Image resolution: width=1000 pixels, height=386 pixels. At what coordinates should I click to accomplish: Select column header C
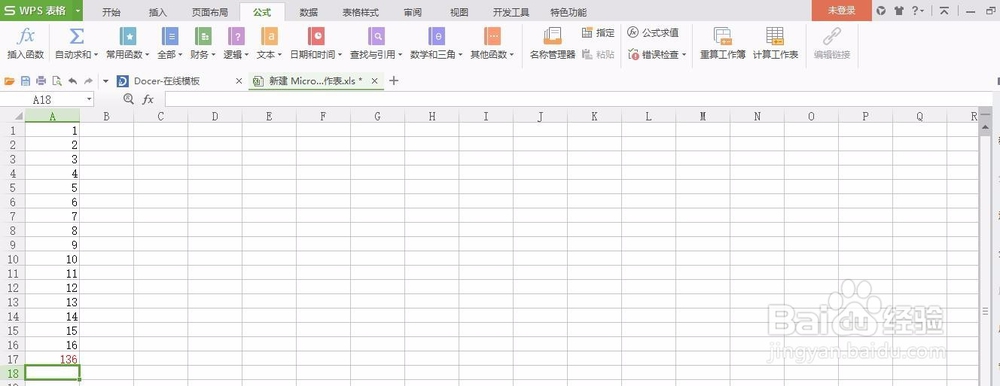coord(161,116)
